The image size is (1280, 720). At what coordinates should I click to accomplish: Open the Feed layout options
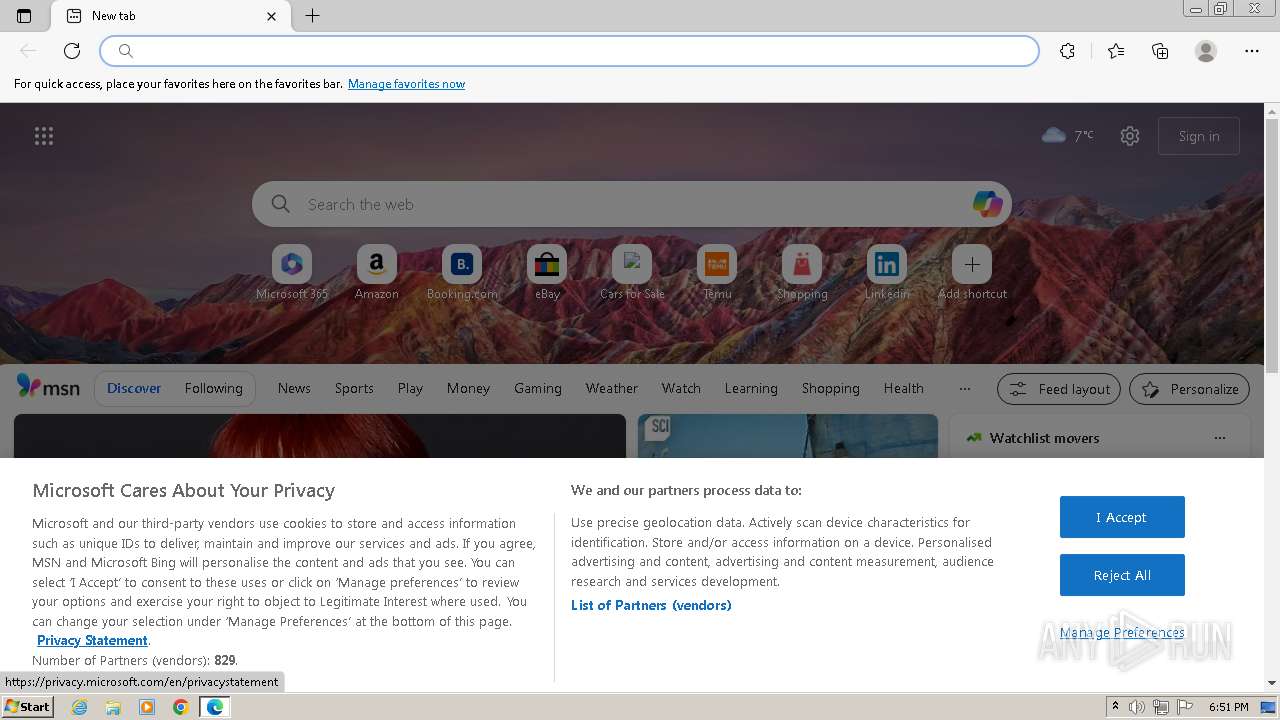pyautogui.click(x=1060, y=389)
